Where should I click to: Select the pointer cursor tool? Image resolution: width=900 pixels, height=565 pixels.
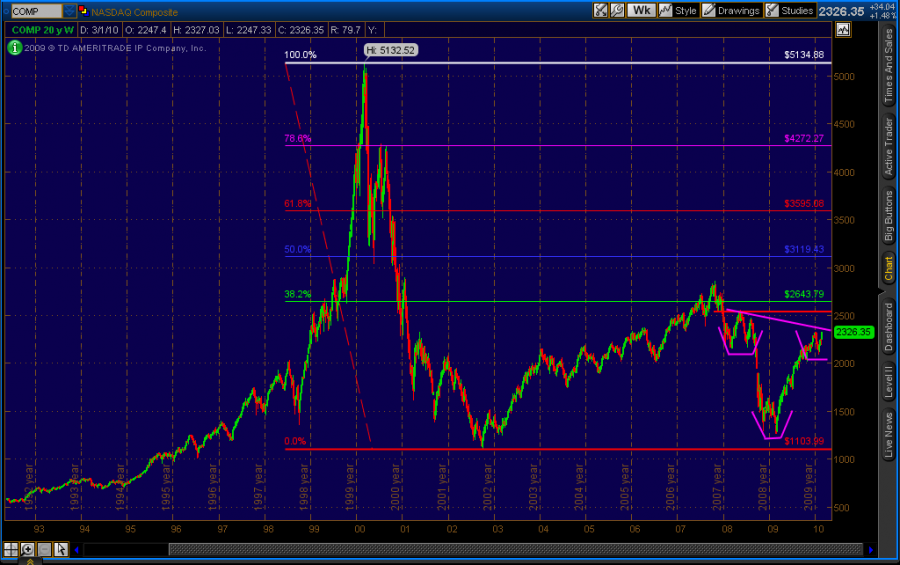tap(61, 549)
